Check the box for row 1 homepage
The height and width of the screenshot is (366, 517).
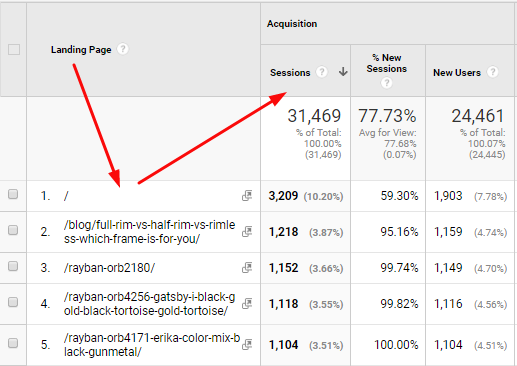13,194
